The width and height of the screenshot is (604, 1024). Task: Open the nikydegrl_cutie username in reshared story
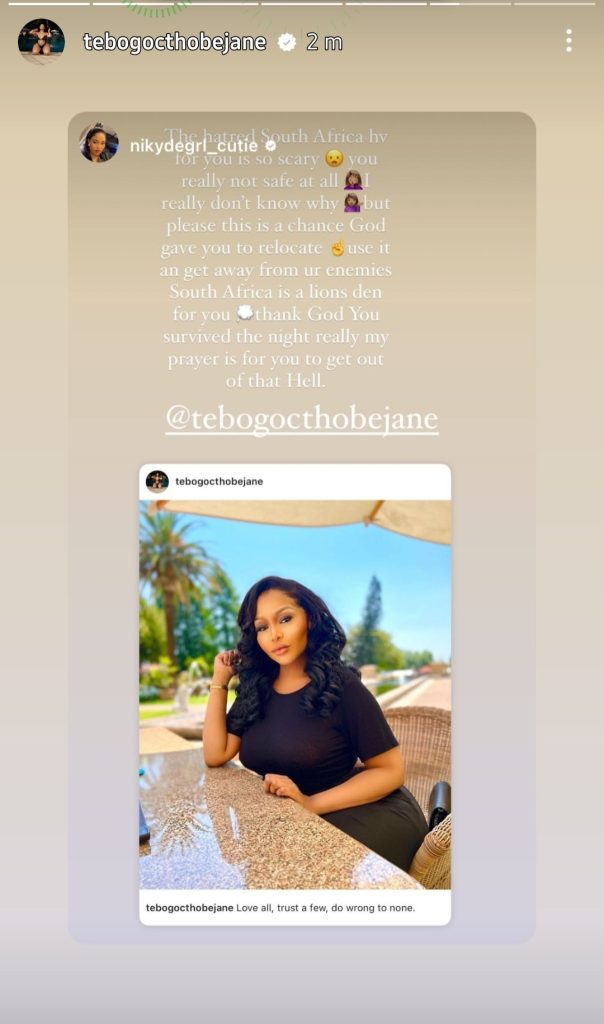pos(193,146)
